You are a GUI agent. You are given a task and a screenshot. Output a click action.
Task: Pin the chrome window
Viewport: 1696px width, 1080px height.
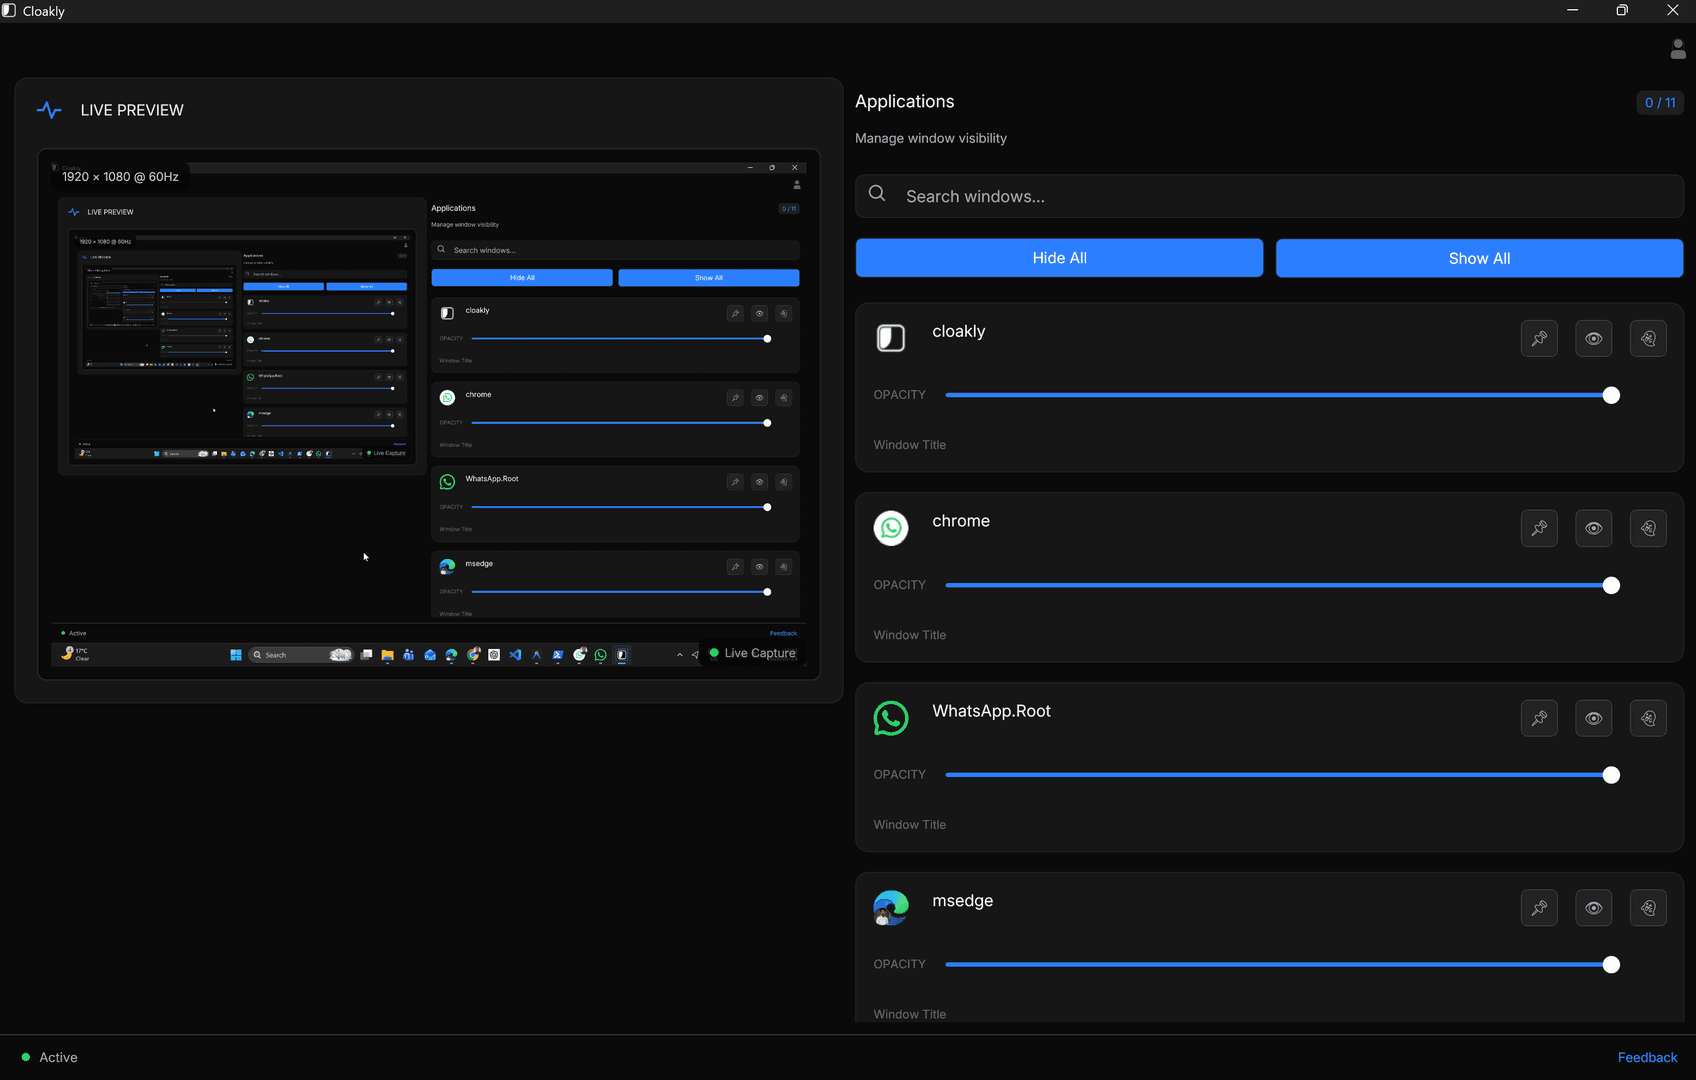[x=1539, y=529]
